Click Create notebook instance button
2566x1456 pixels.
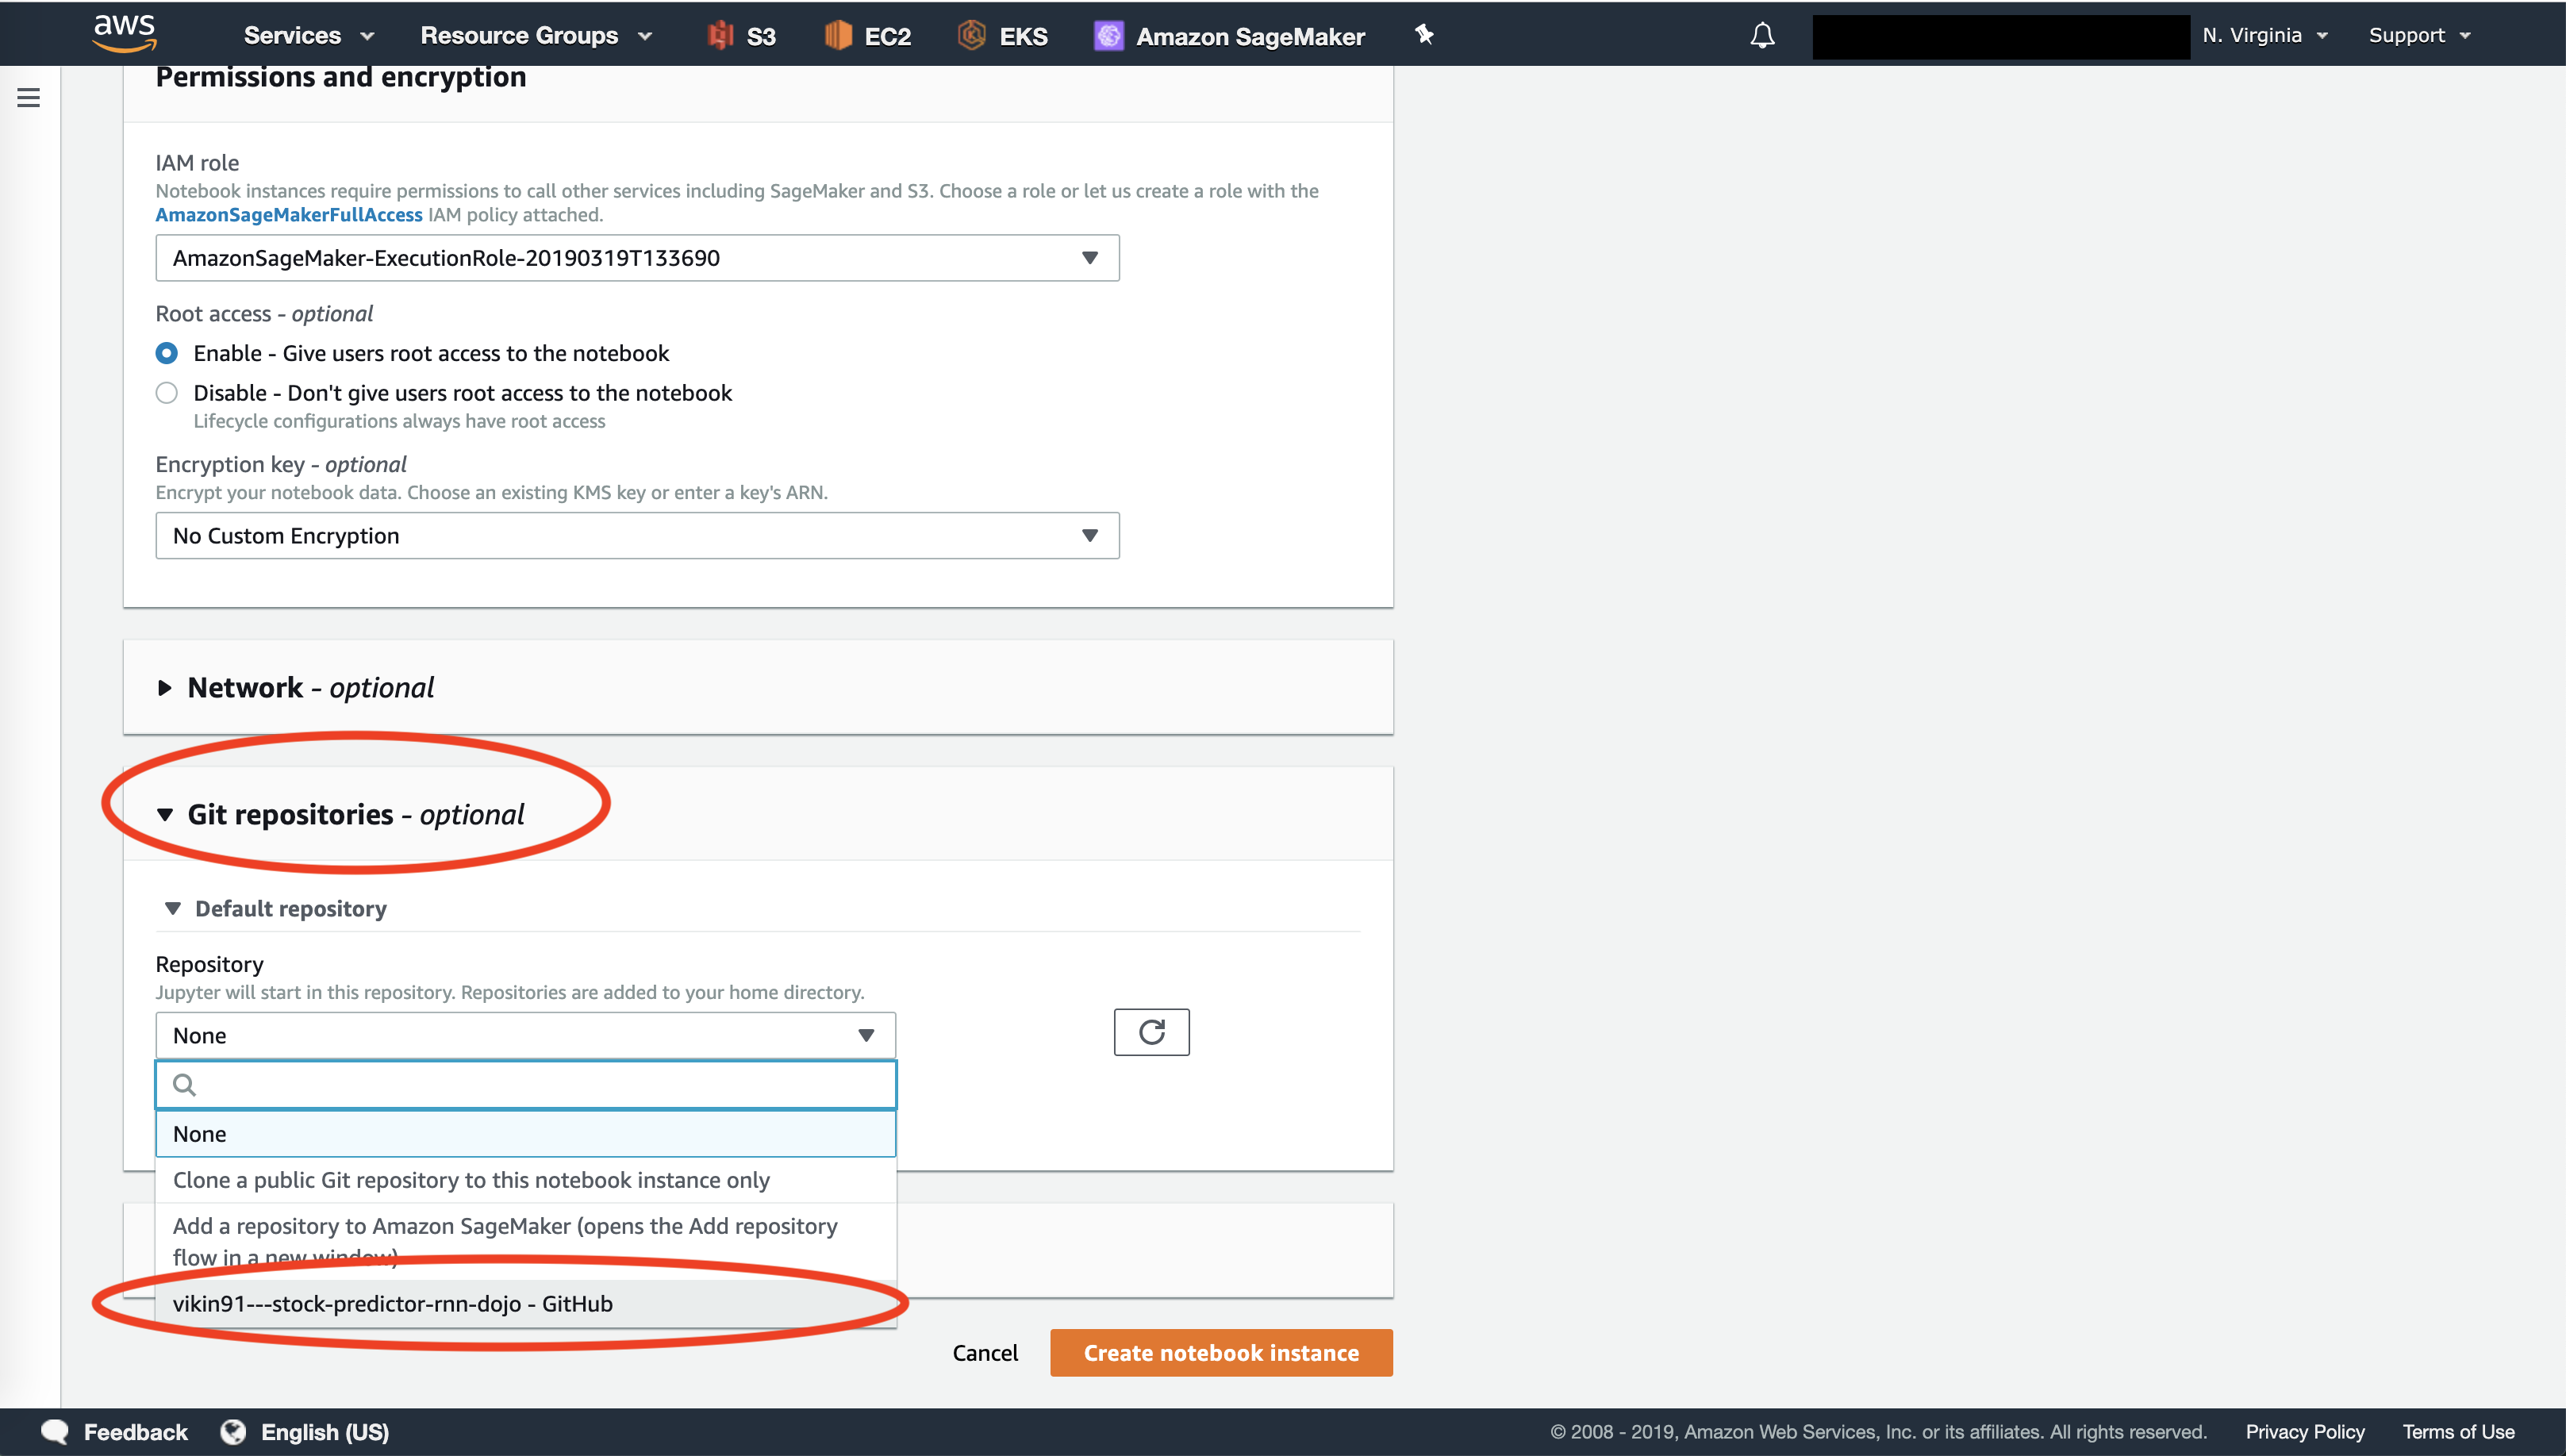coord(1221,1352)
